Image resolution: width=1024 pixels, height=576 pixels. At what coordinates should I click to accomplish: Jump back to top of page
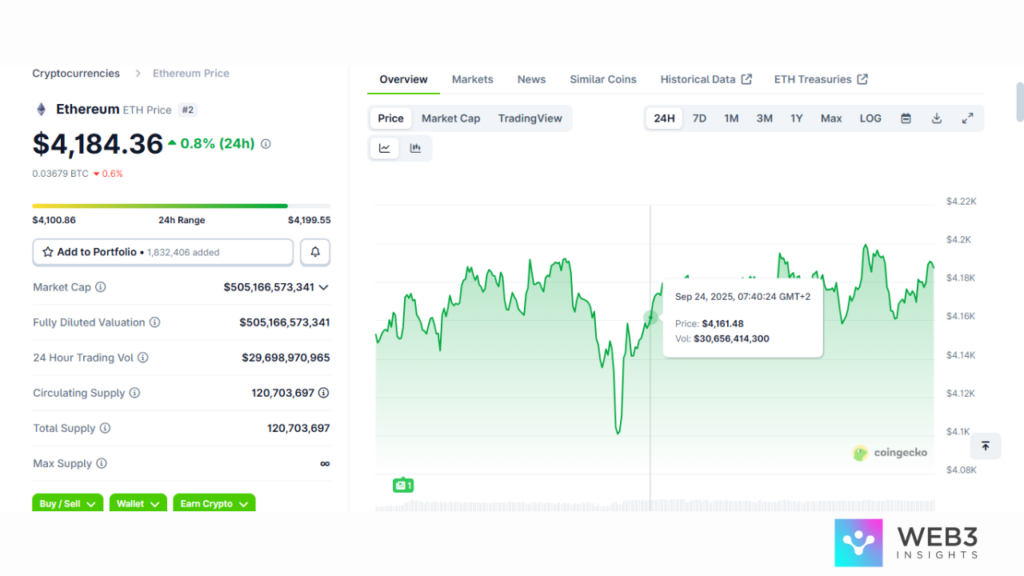(985, 446)
